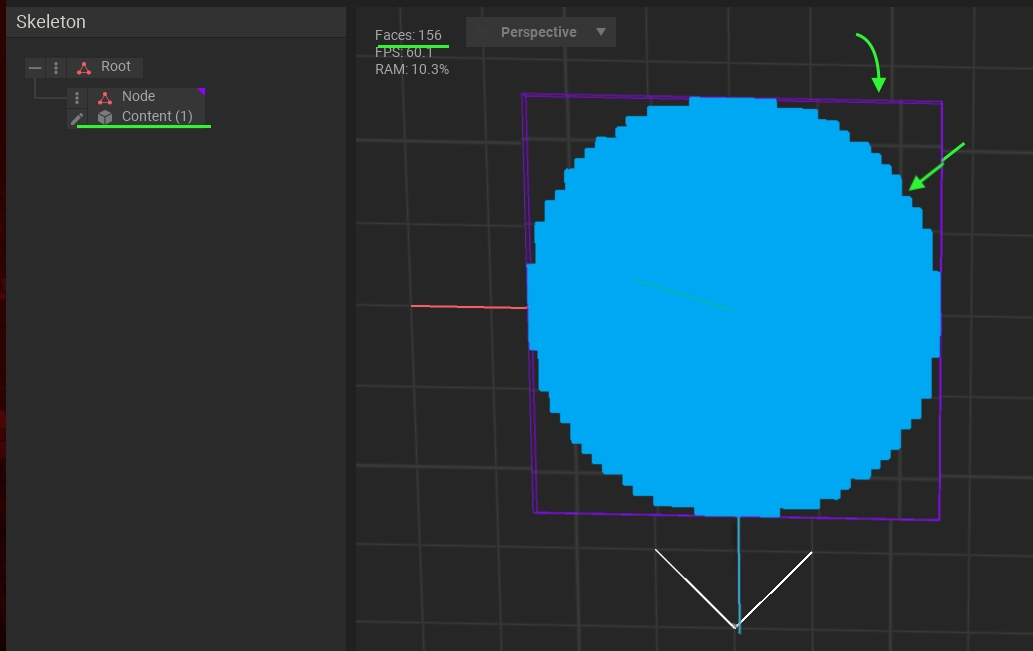Open the Perspective view dropdown
This screenshot has height=651, width=1033.
tap(540, 32)
